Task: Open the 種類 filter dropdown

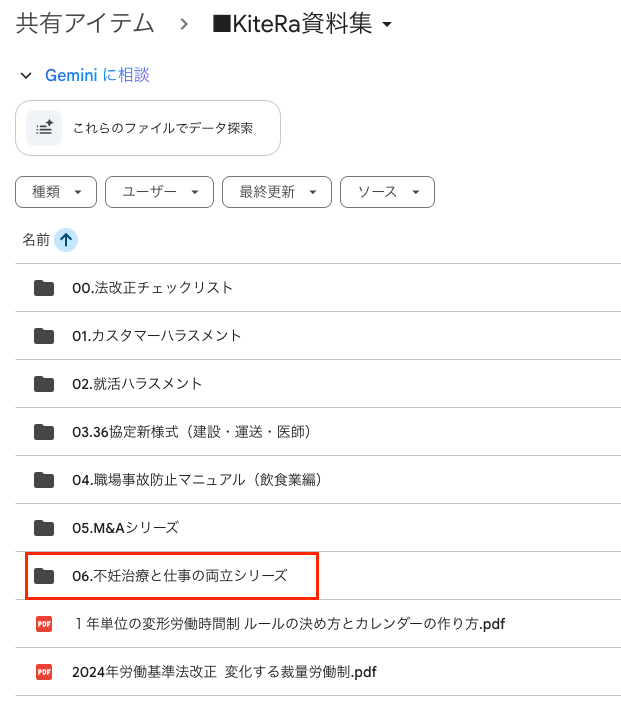Action: point(56,192)
